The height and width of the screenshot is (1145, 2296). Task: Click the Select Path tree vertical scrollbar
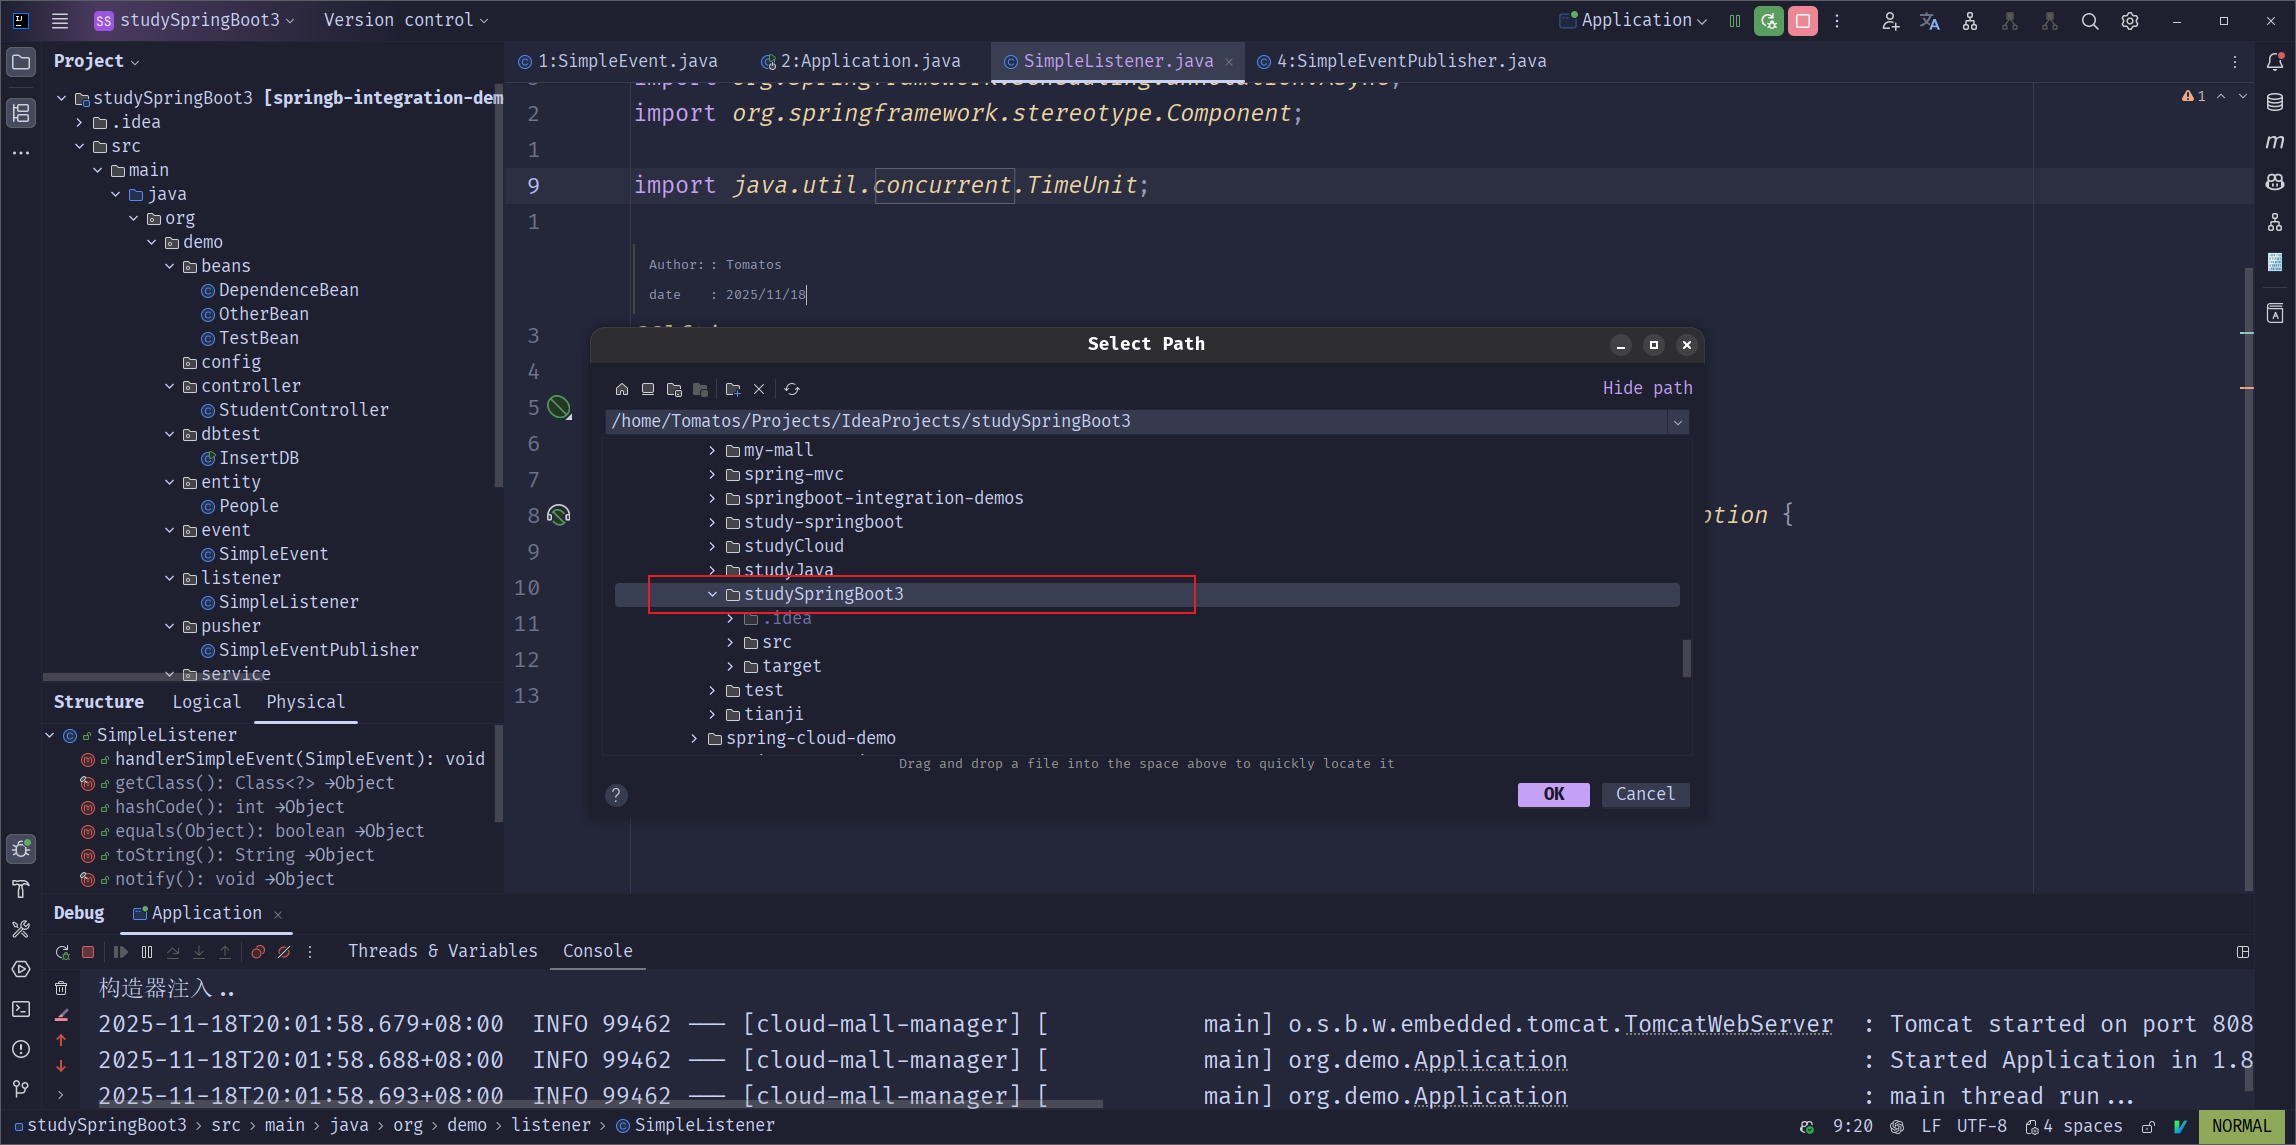click(x=1686, y=658)
